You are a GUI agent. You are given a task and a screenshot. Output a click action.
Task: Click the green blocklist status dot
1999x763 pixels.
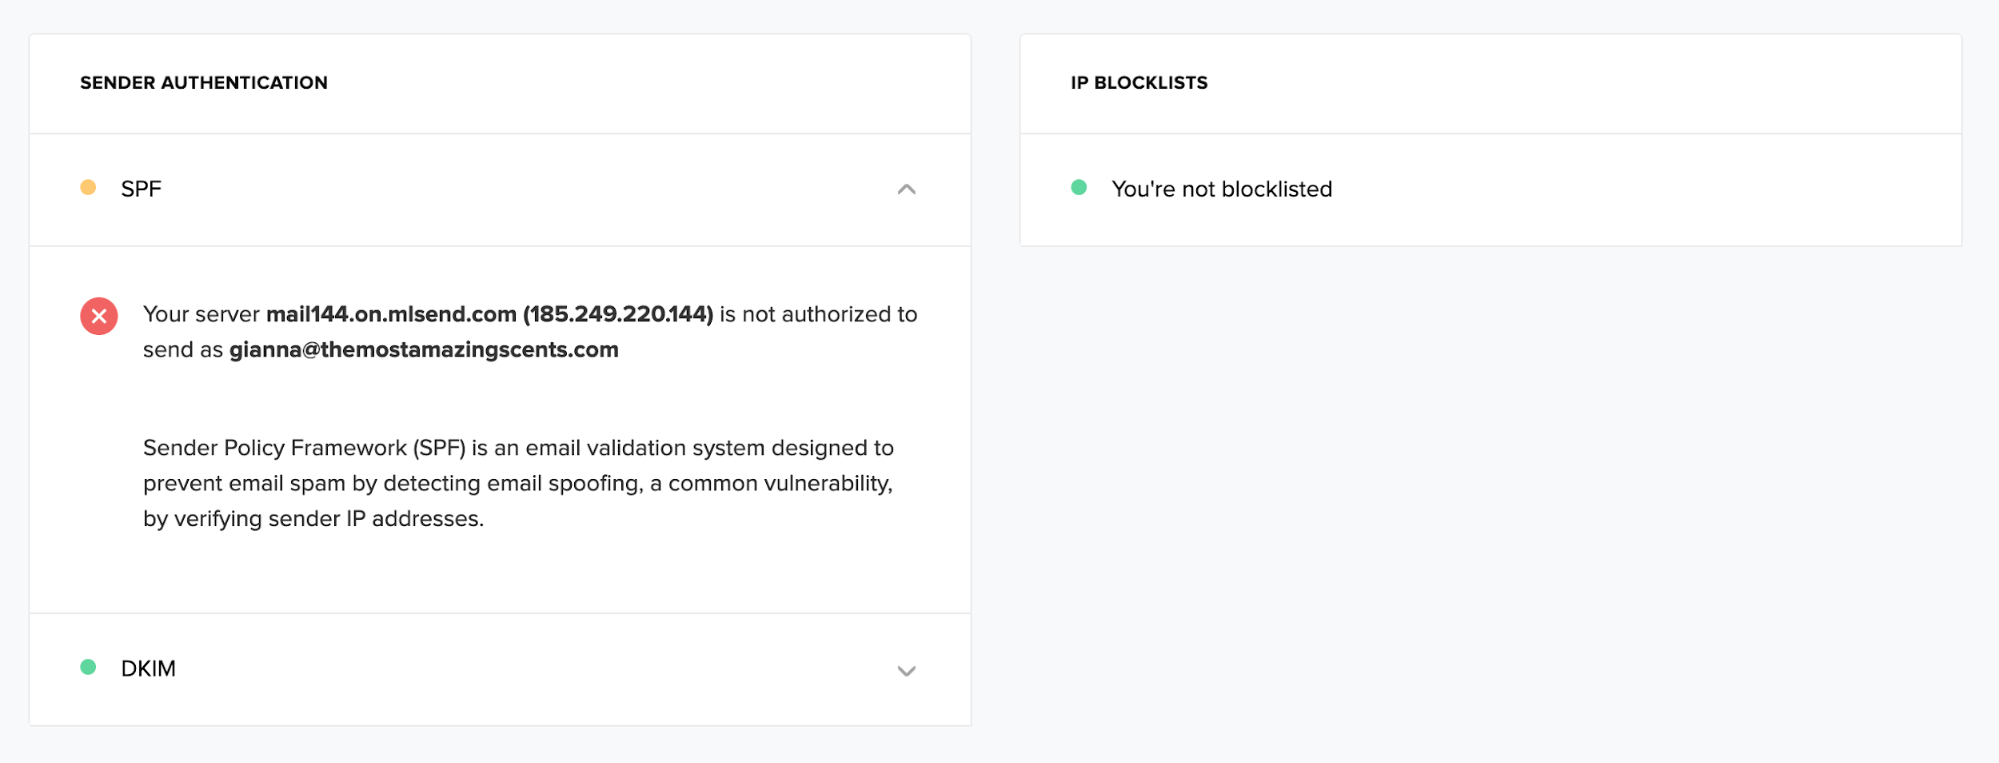pyautogui.click(x=1079, y=187)
